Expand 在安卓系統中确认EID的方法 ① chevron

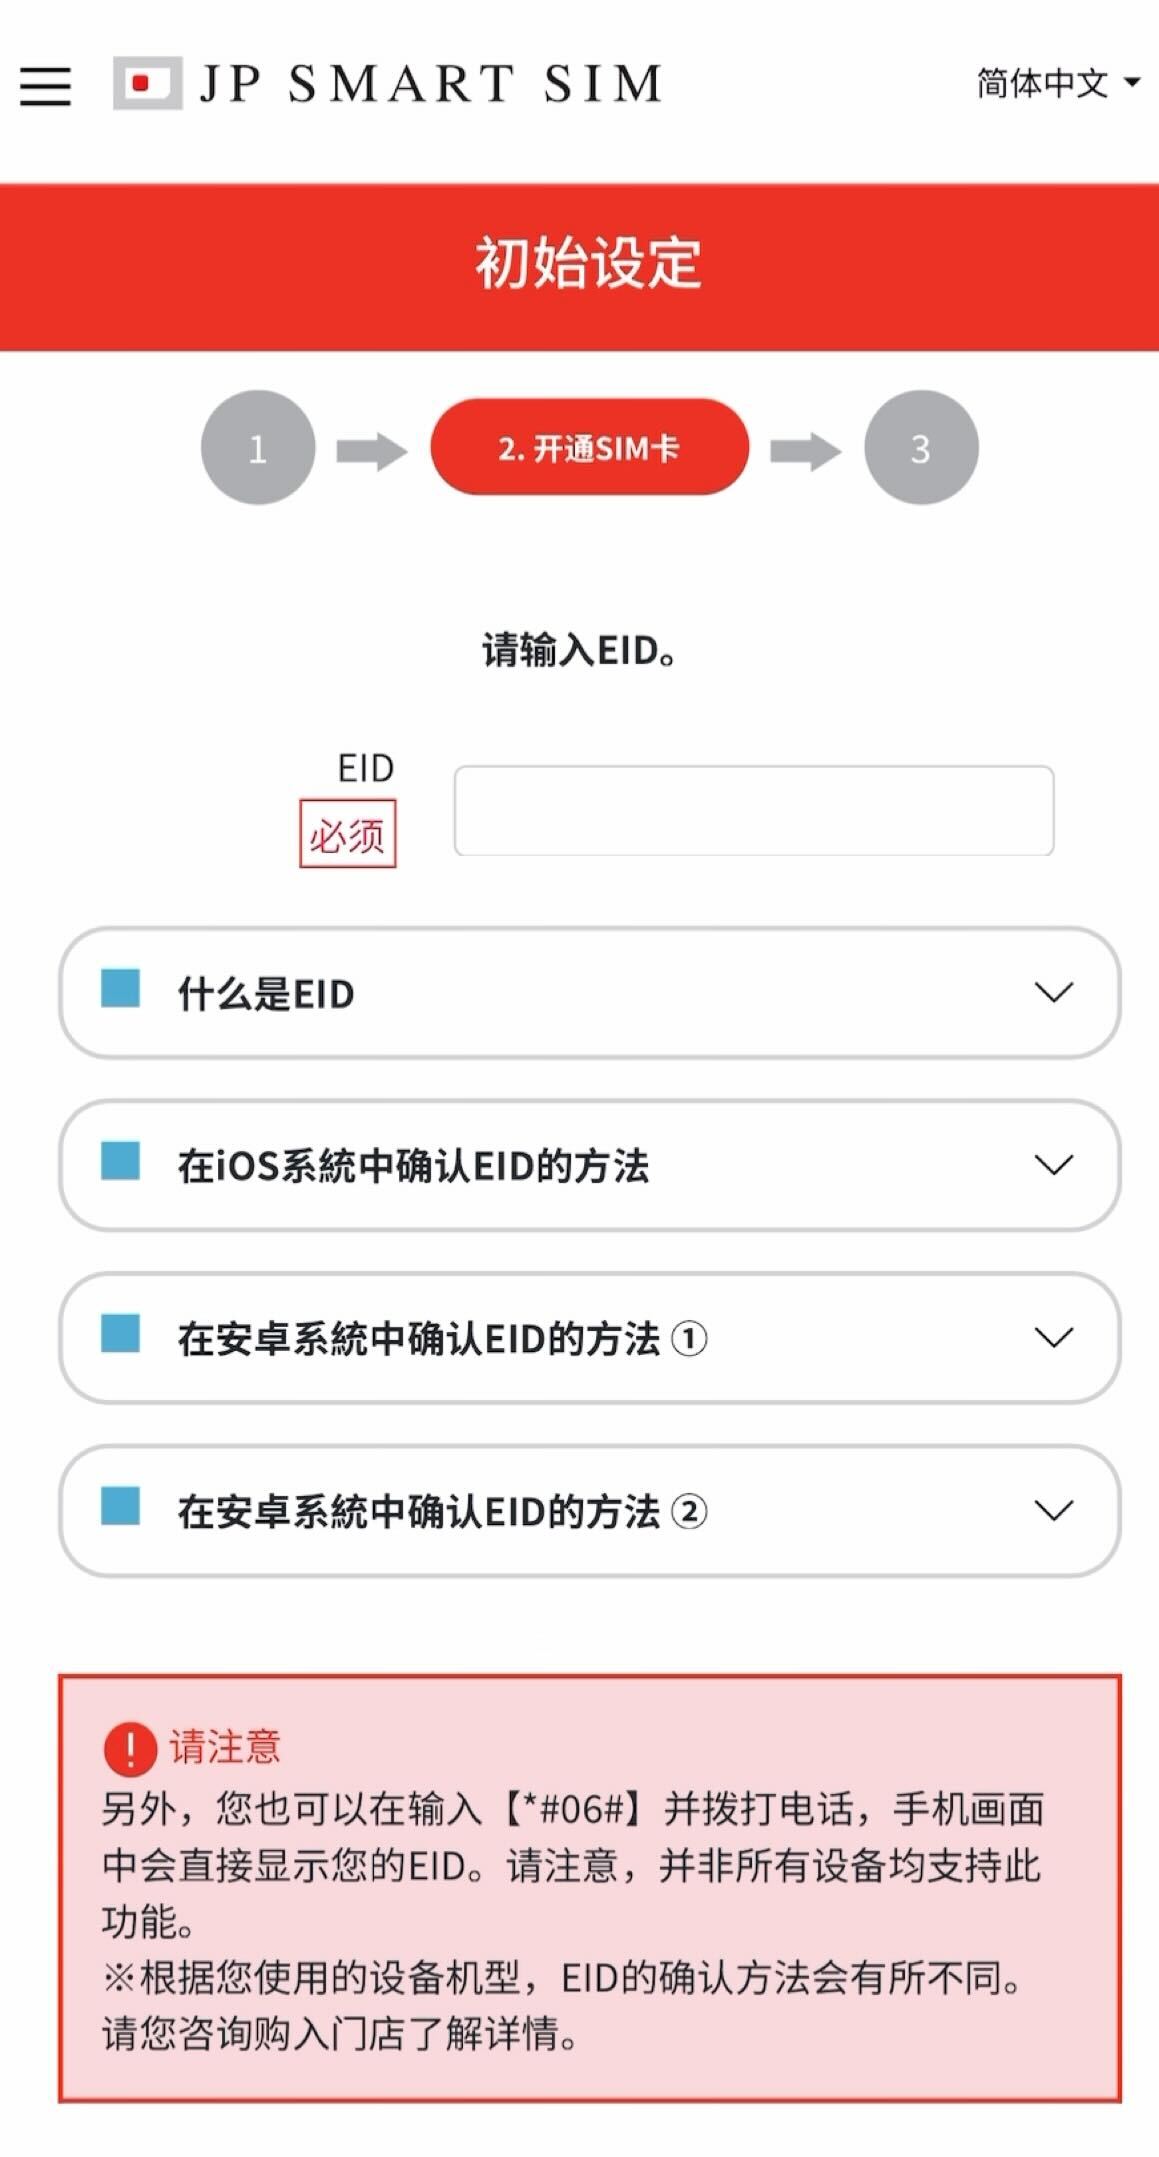tap(1054, 1338)
